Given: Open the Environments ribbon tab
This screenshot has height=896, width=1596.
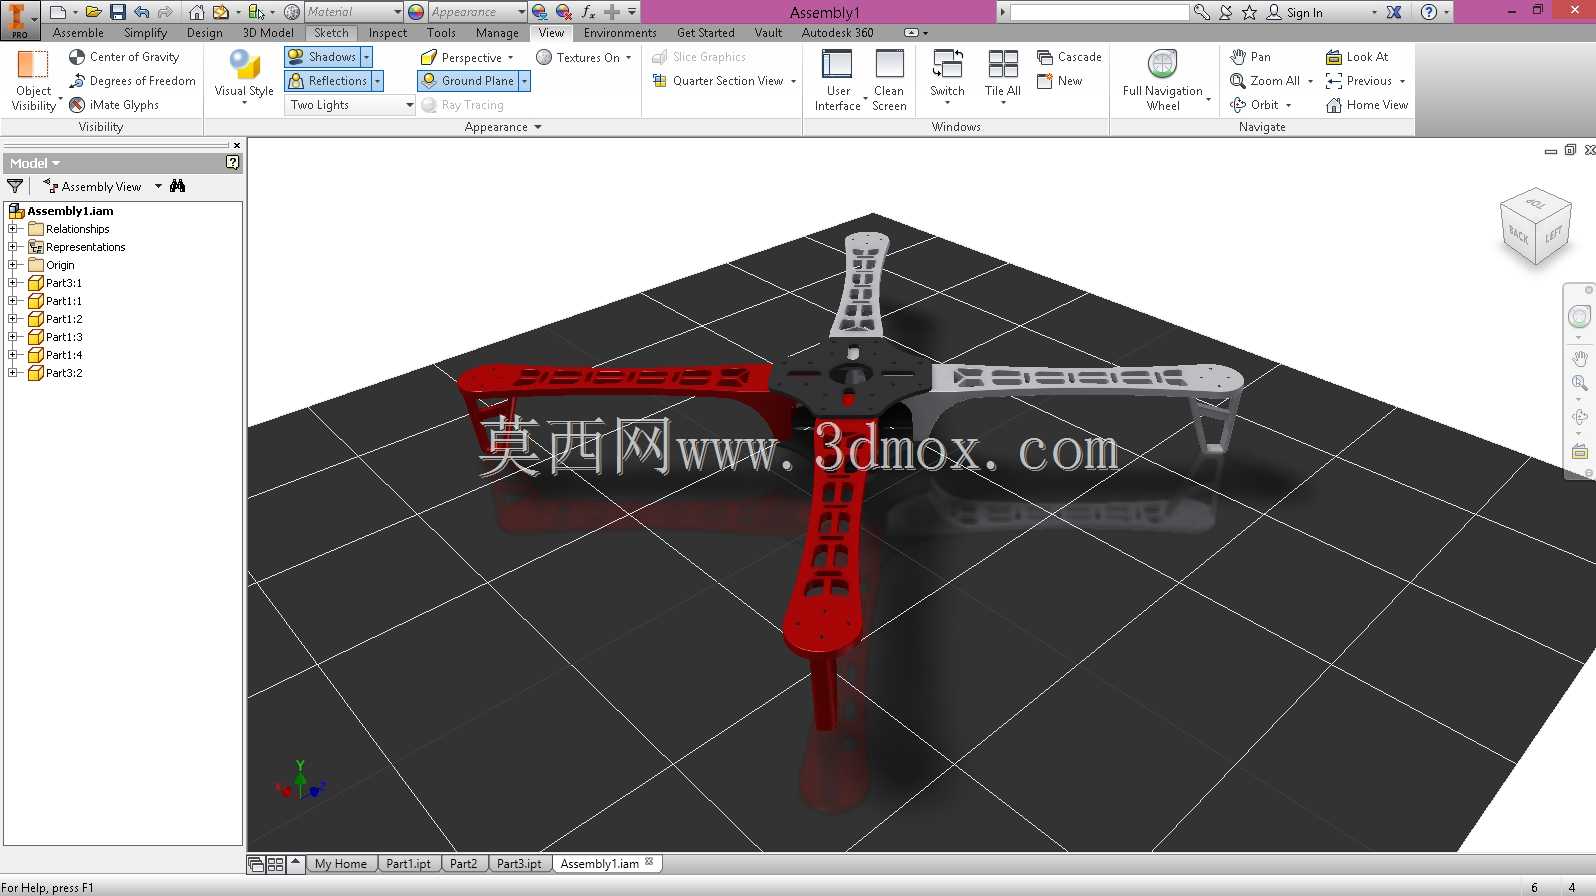Looking at the screenshot, I should pos(620,33).
